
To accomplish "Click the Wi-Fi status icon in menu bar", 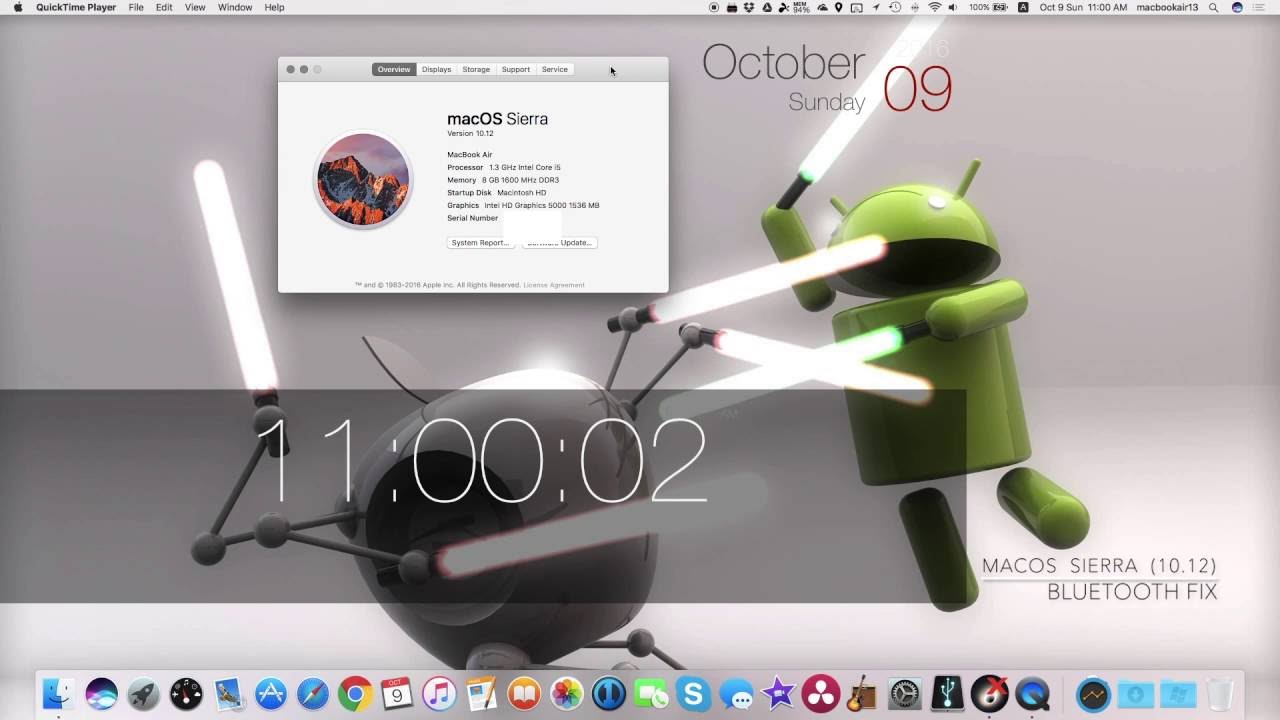I will (x=935, y=7).
